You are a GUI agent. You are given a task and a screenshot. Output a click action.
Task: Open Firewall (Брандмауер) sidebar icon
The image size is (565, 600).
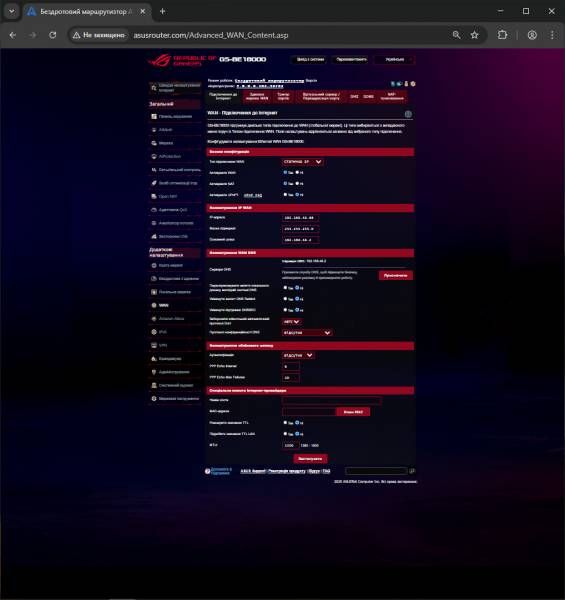coord(154,359)
